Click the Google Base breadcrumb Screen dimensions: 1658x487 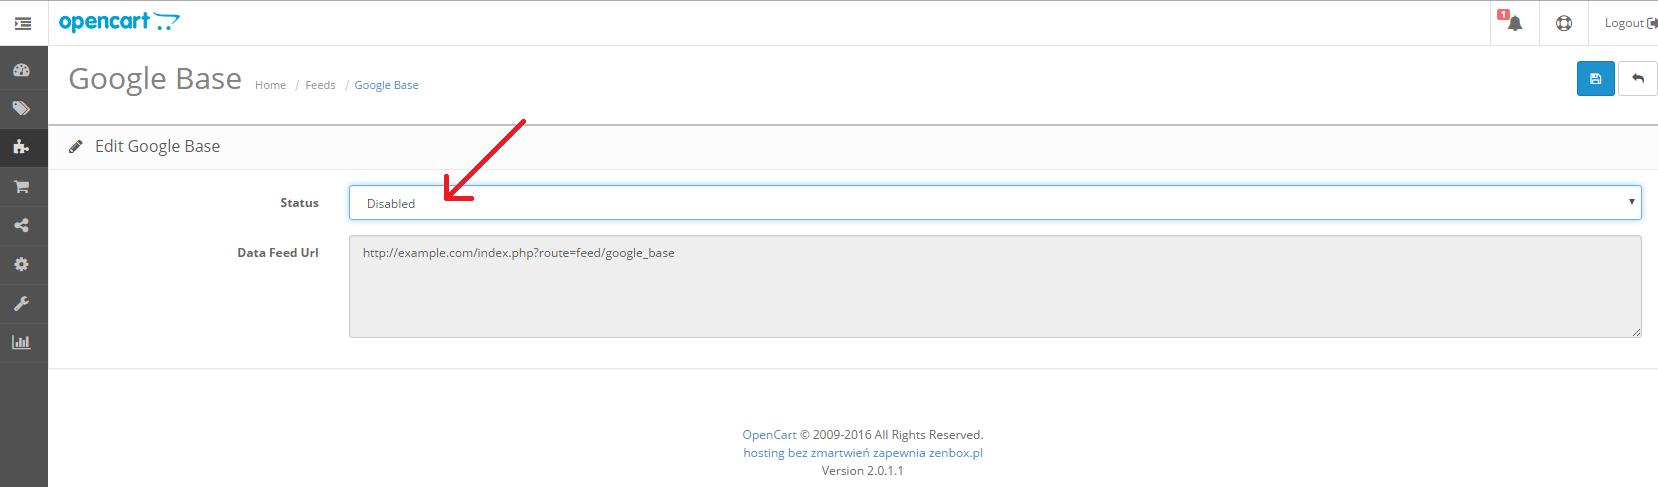pyautogui.click(x=386, y=85)
